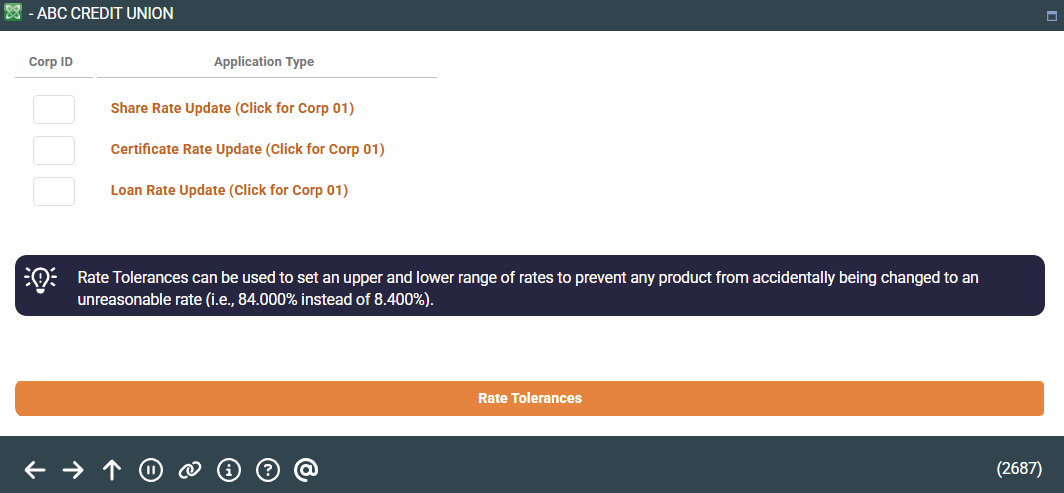
Task: Open Loan Rate Update link
Action: click(x=229, y=190)
